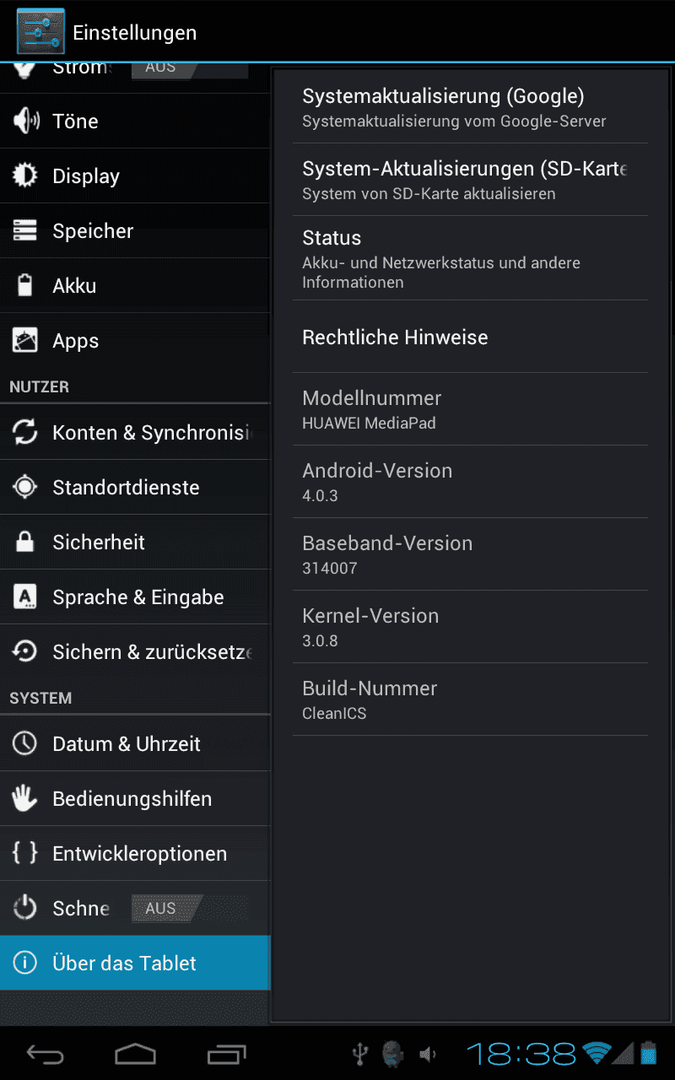Tap Systemaktualisierung (Google) entry
Screen dimensions: 675x1080
pos(470,107)
